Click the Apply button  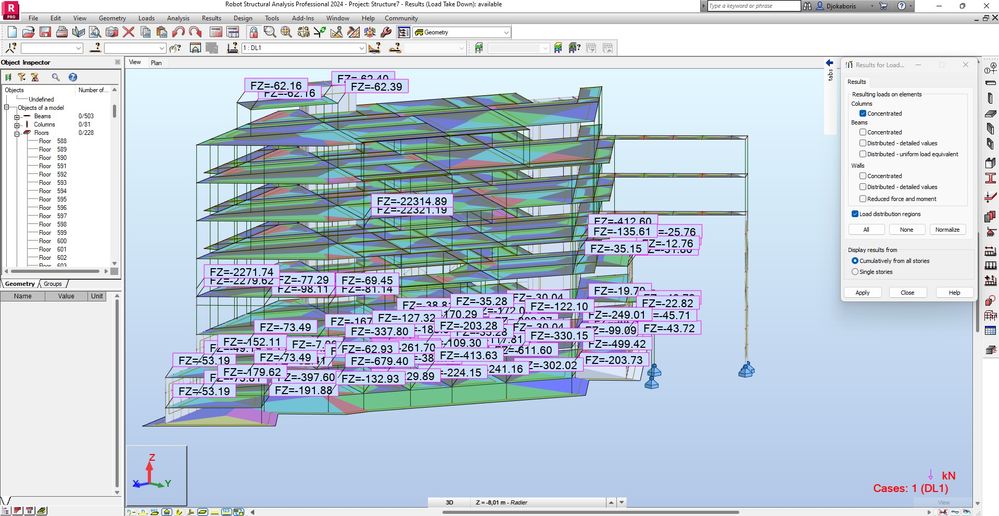pos(862,293)
